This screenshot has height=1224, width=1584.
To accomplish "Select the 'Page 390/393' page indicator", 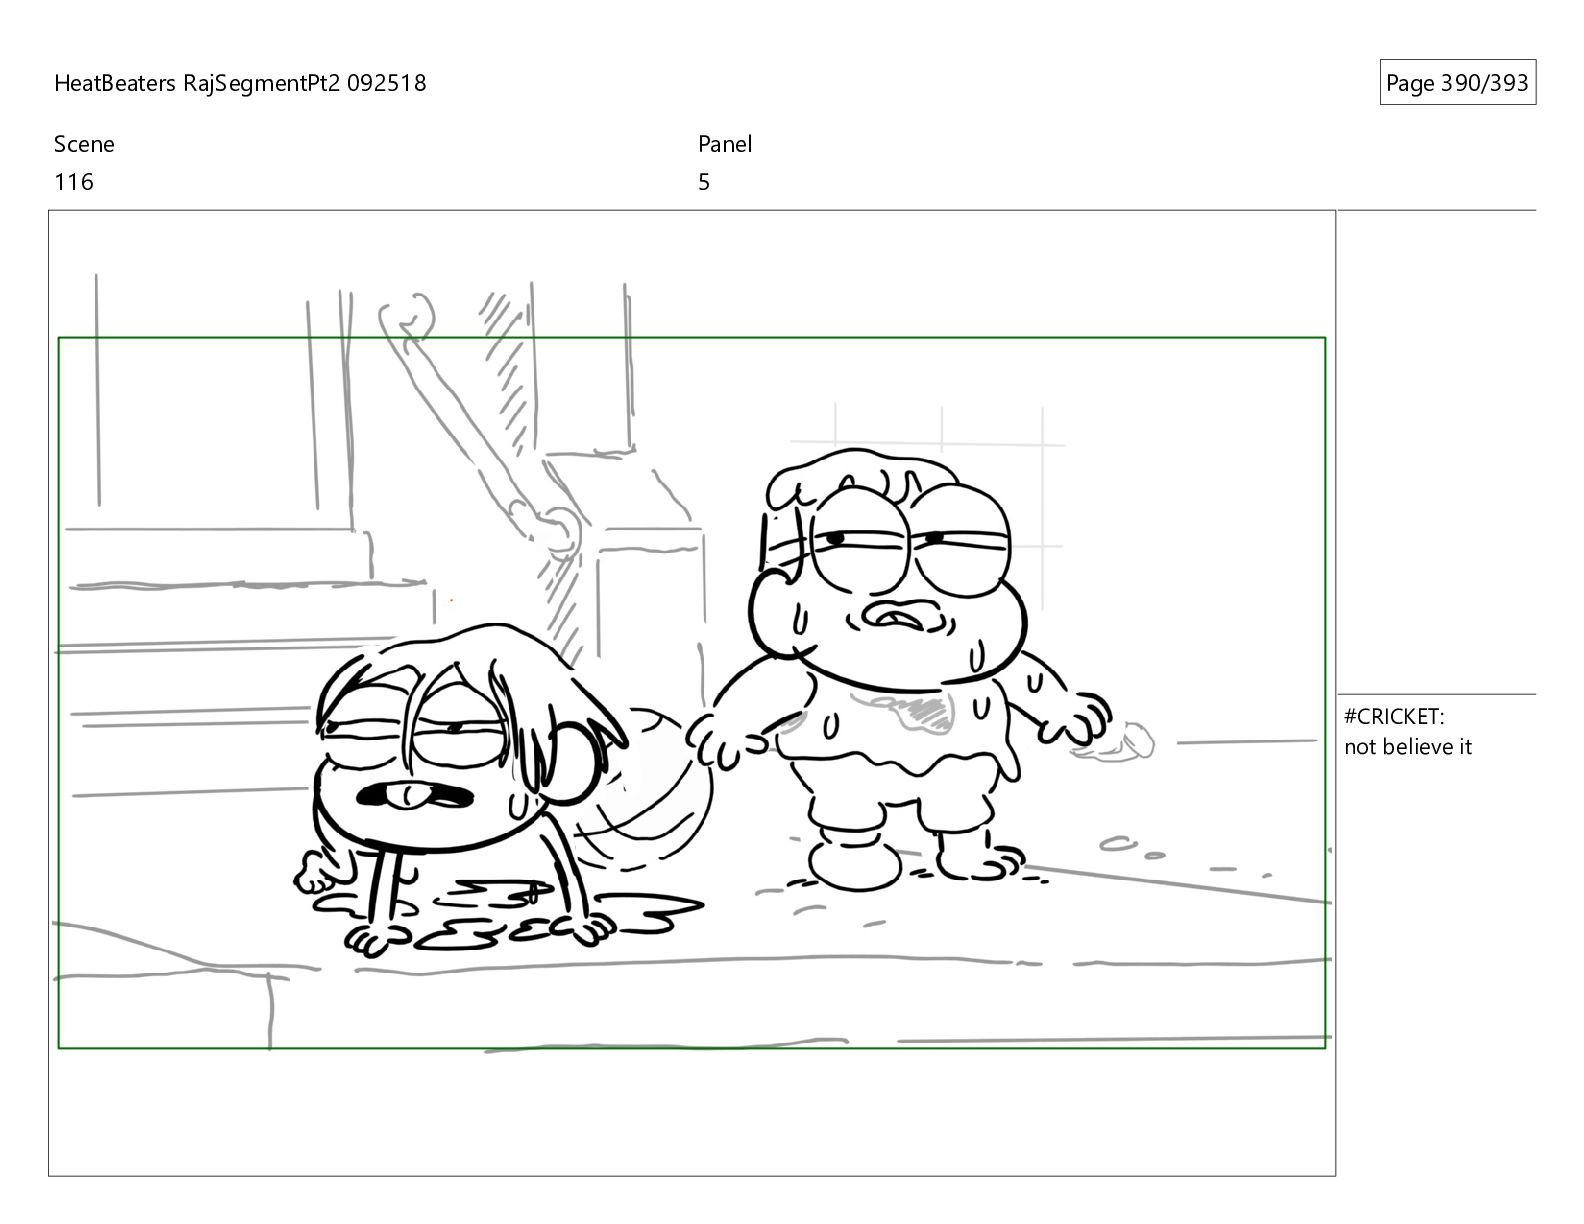I will 1457,83.
